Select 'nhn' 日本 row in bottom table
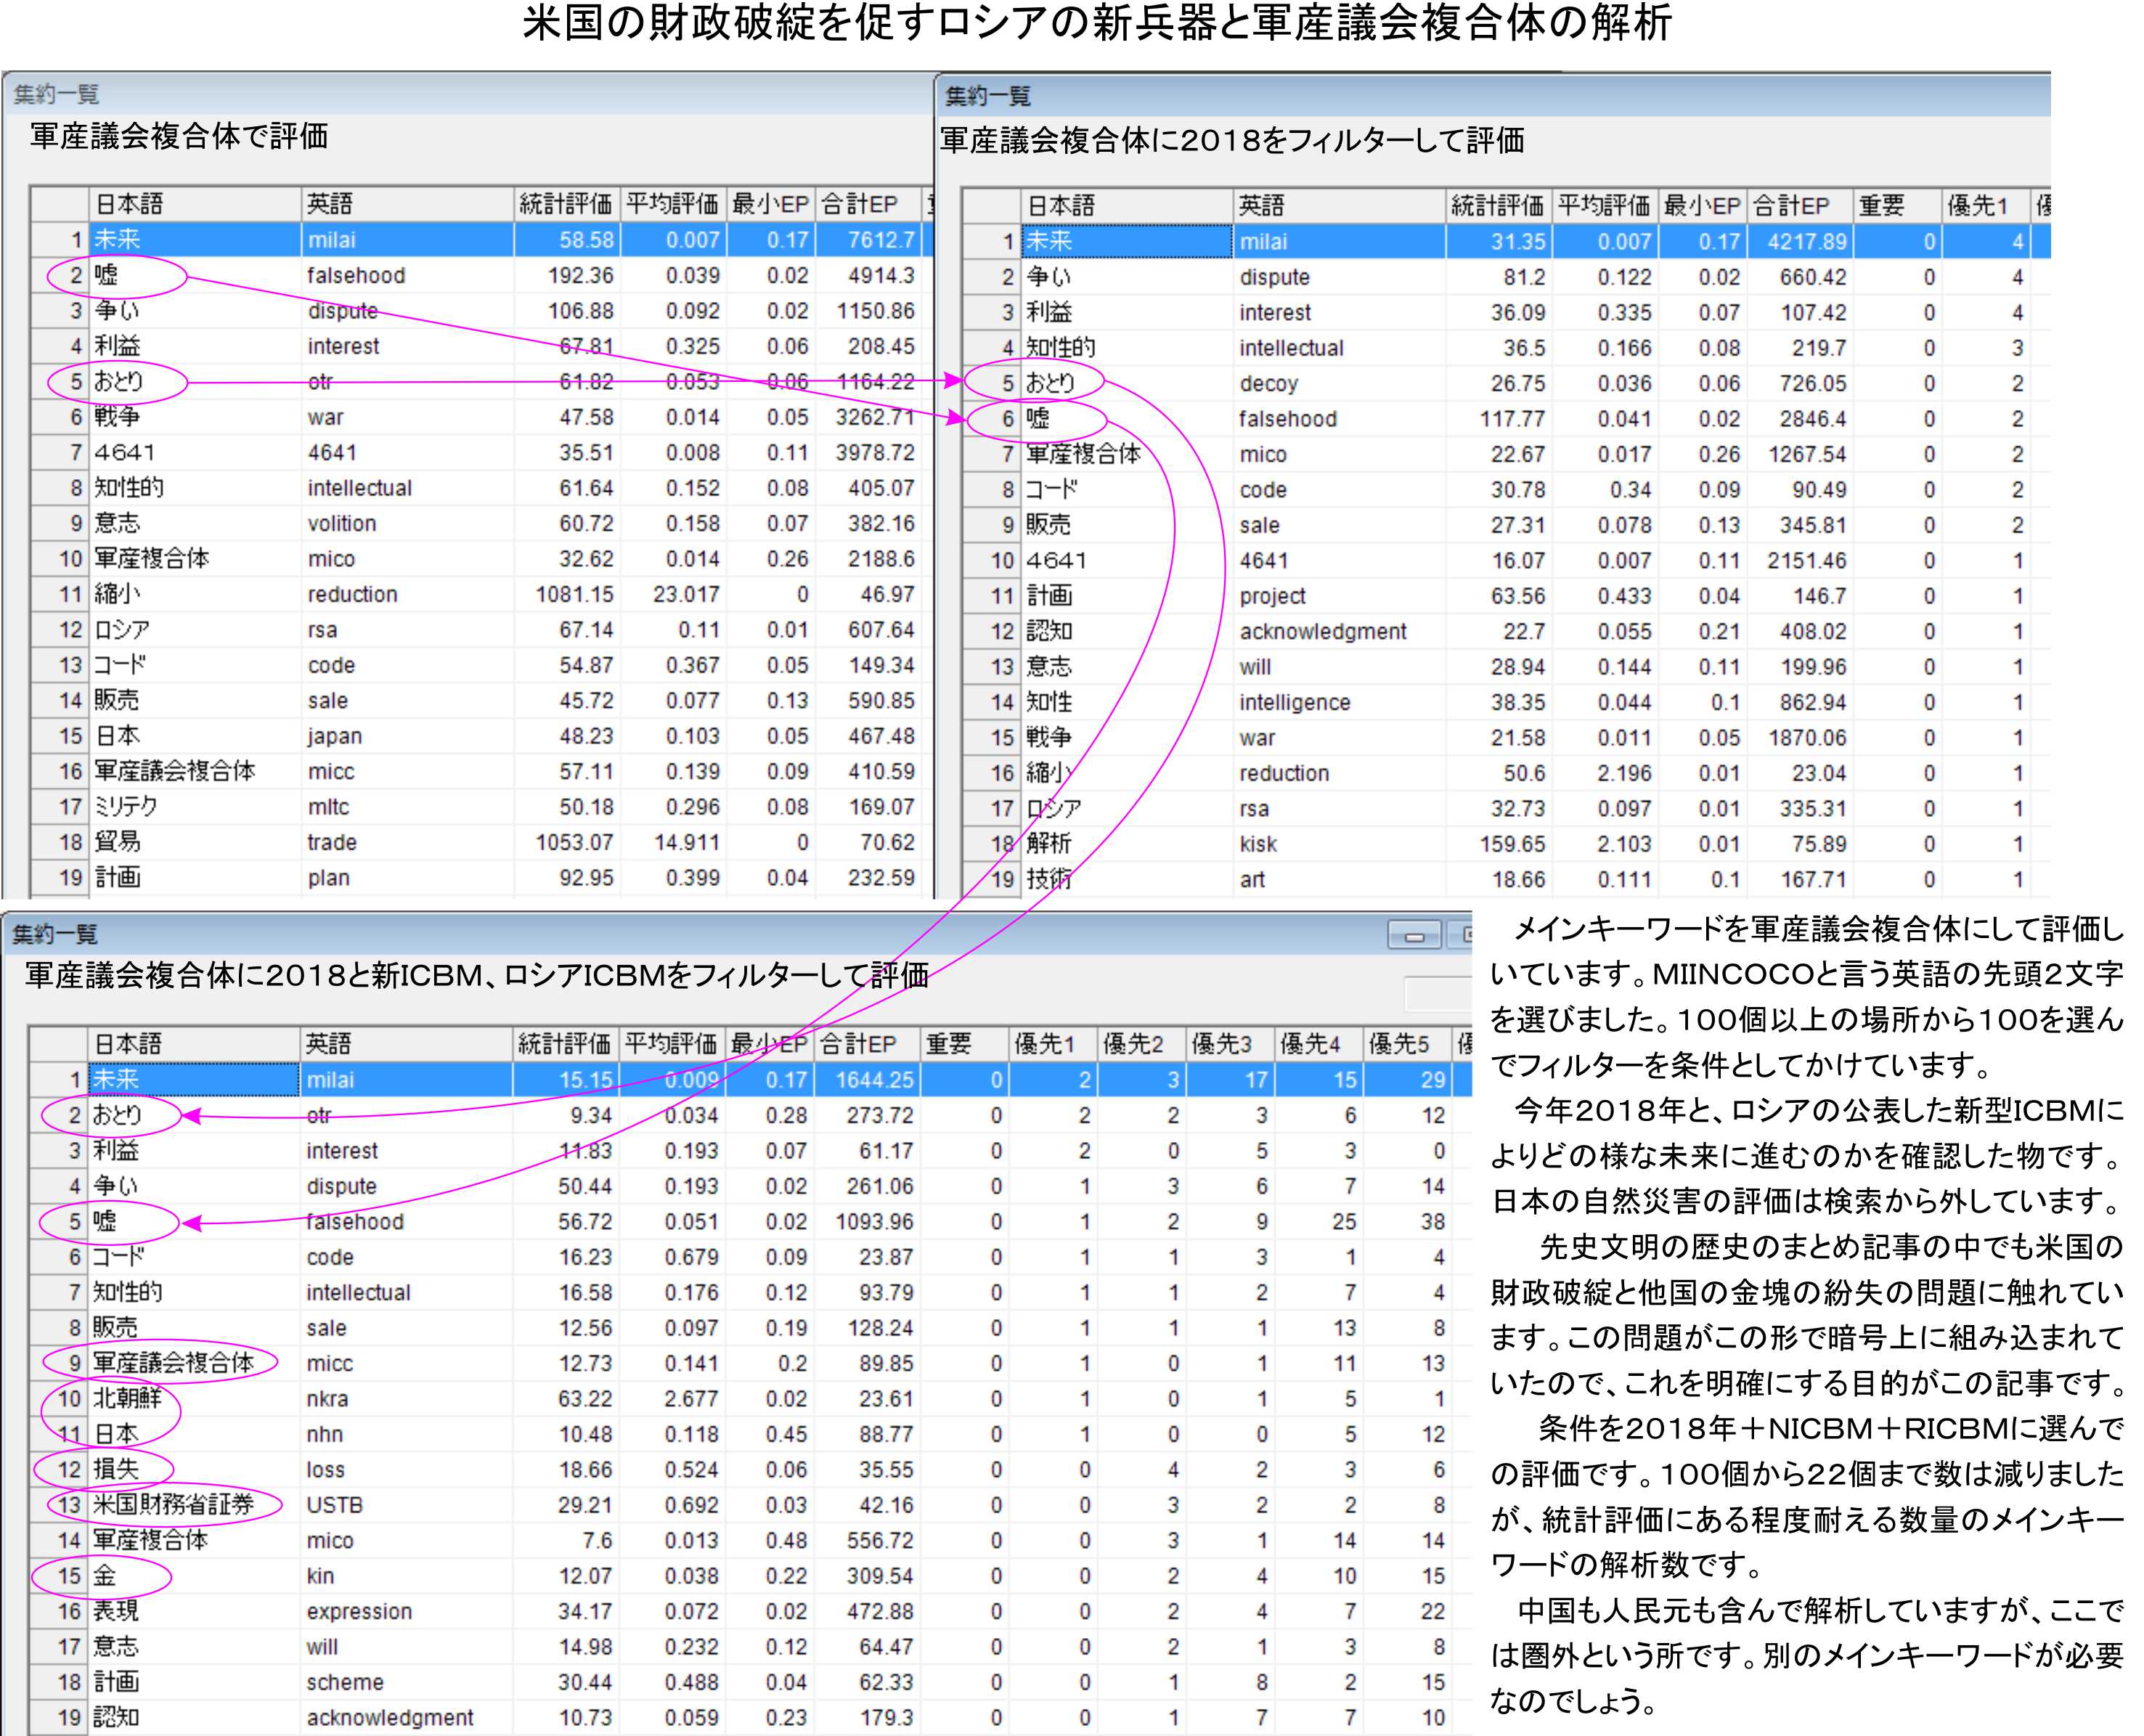 pos(750,1435)
